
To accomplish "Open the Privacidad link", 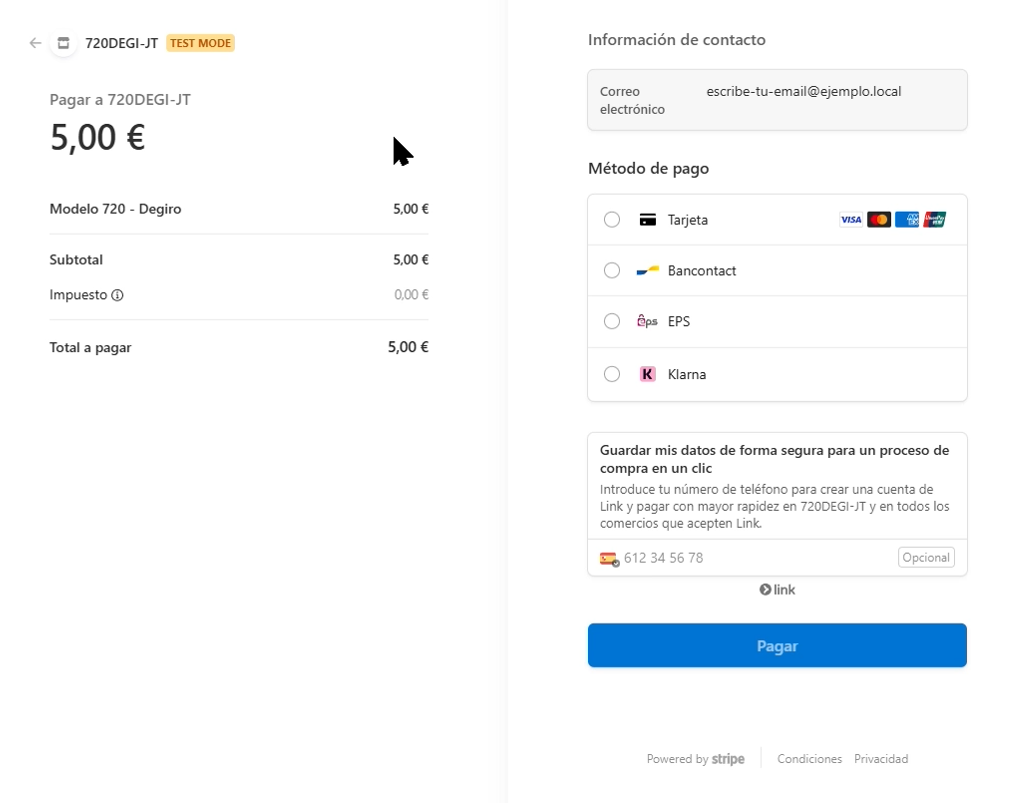I will click(881, 759).
